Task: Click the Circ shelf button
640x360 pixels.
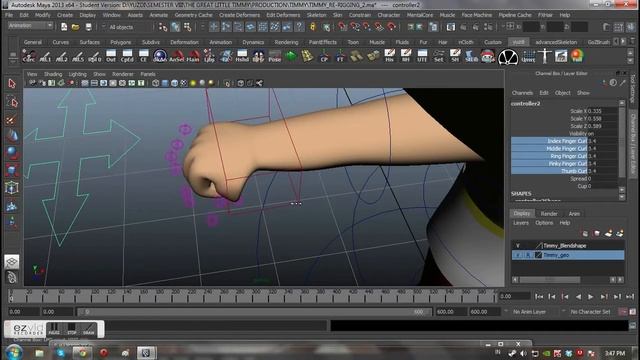Action: [x=29, y=56]
